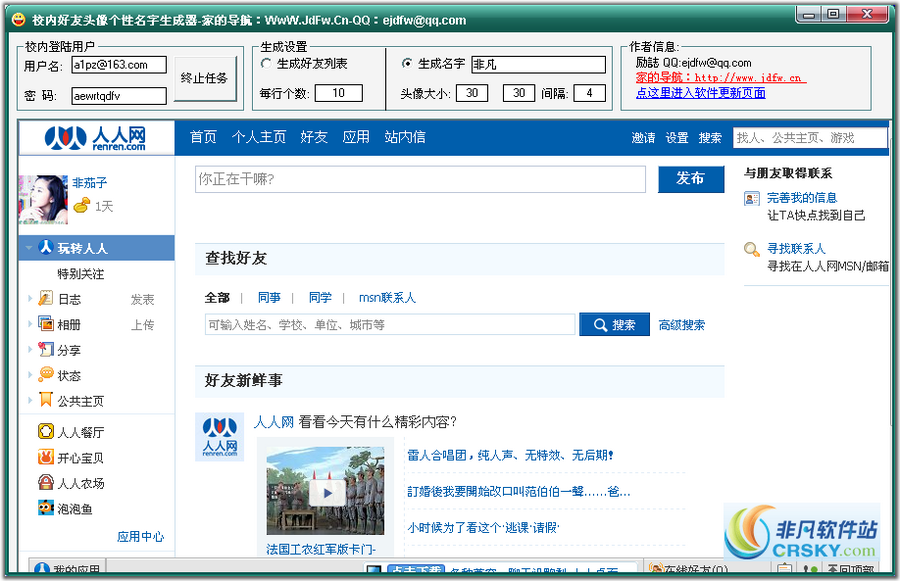The image size is (900, 581).
Task: Click the top 找人、公共主页、游戏 search box
Action: (810, 138)
